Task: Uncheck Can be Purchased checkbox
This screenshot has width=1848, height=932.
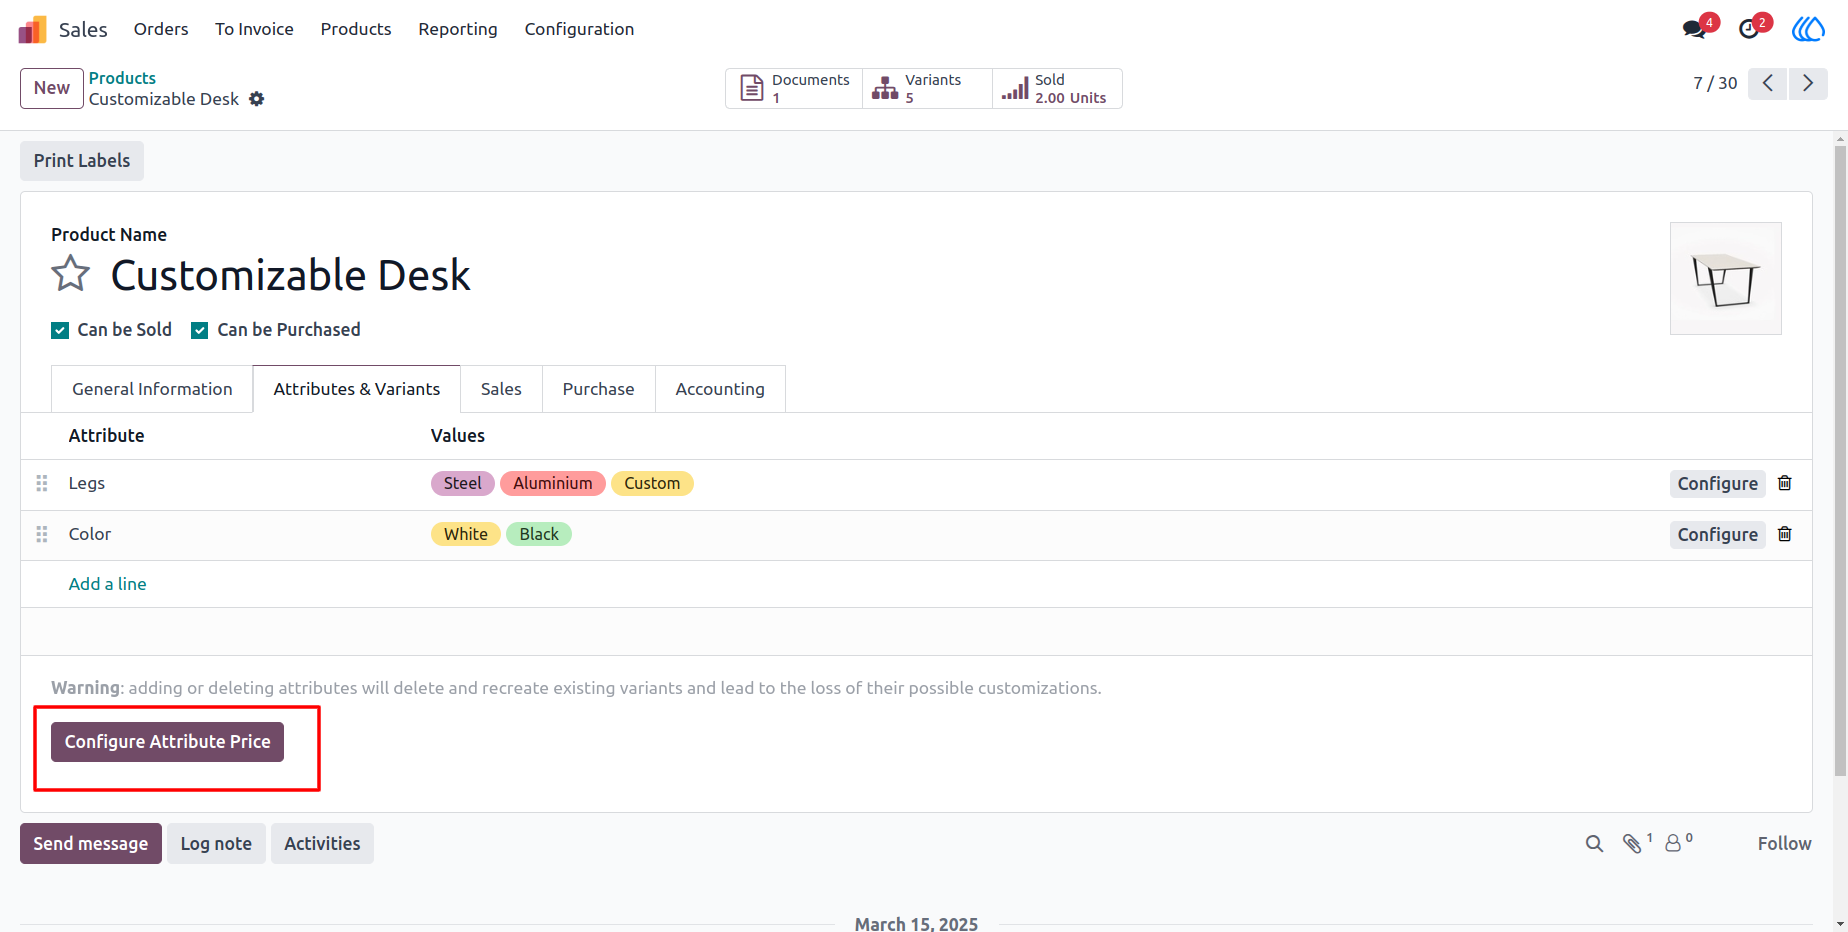Action: 200,330
